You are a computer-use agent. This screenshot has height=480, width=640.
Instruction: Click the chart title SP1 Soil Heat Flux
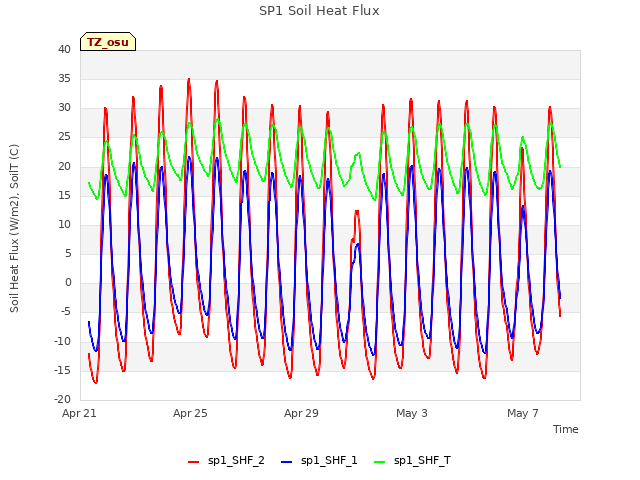tap(319, 11)
